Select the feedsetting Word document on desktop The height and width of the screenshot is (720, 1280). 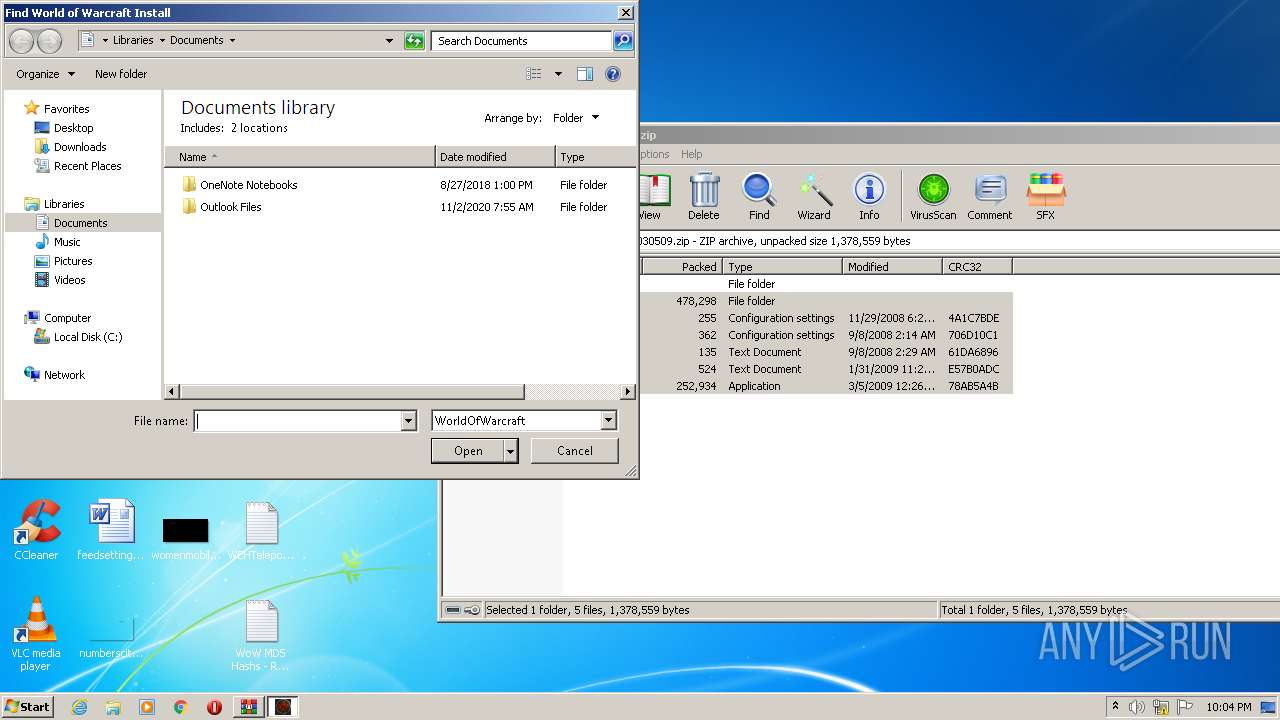(x=111, y=530)
